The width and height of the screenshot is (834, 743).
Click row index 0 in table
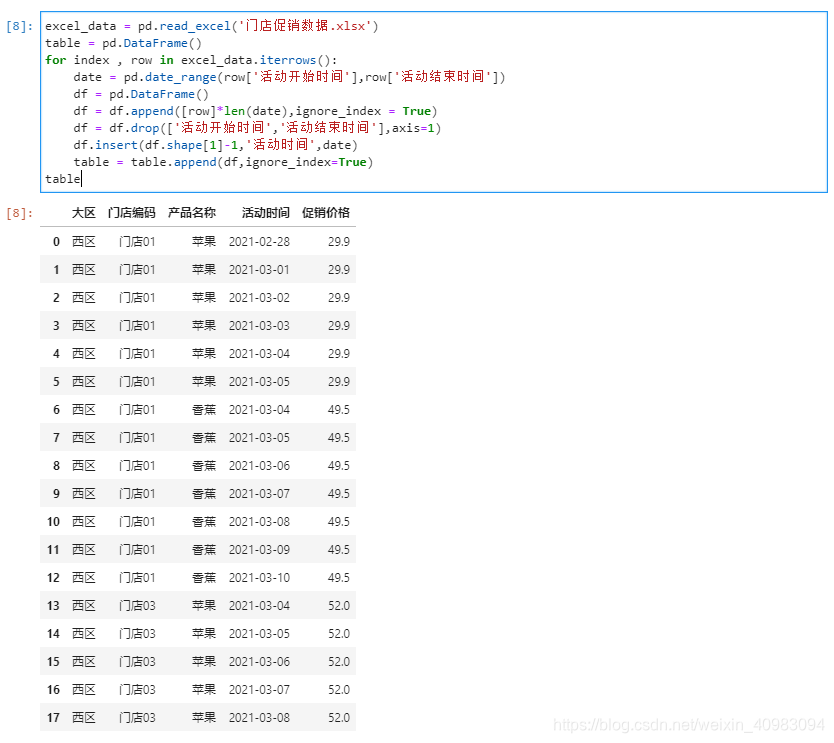point(56,241)
